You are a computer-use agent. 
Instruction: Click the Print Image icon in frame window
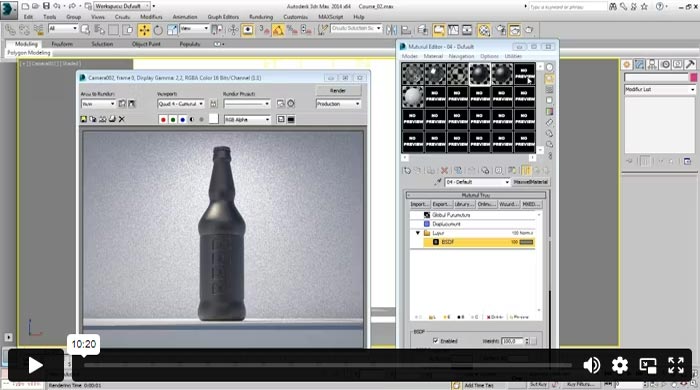(x=112, y=119)
